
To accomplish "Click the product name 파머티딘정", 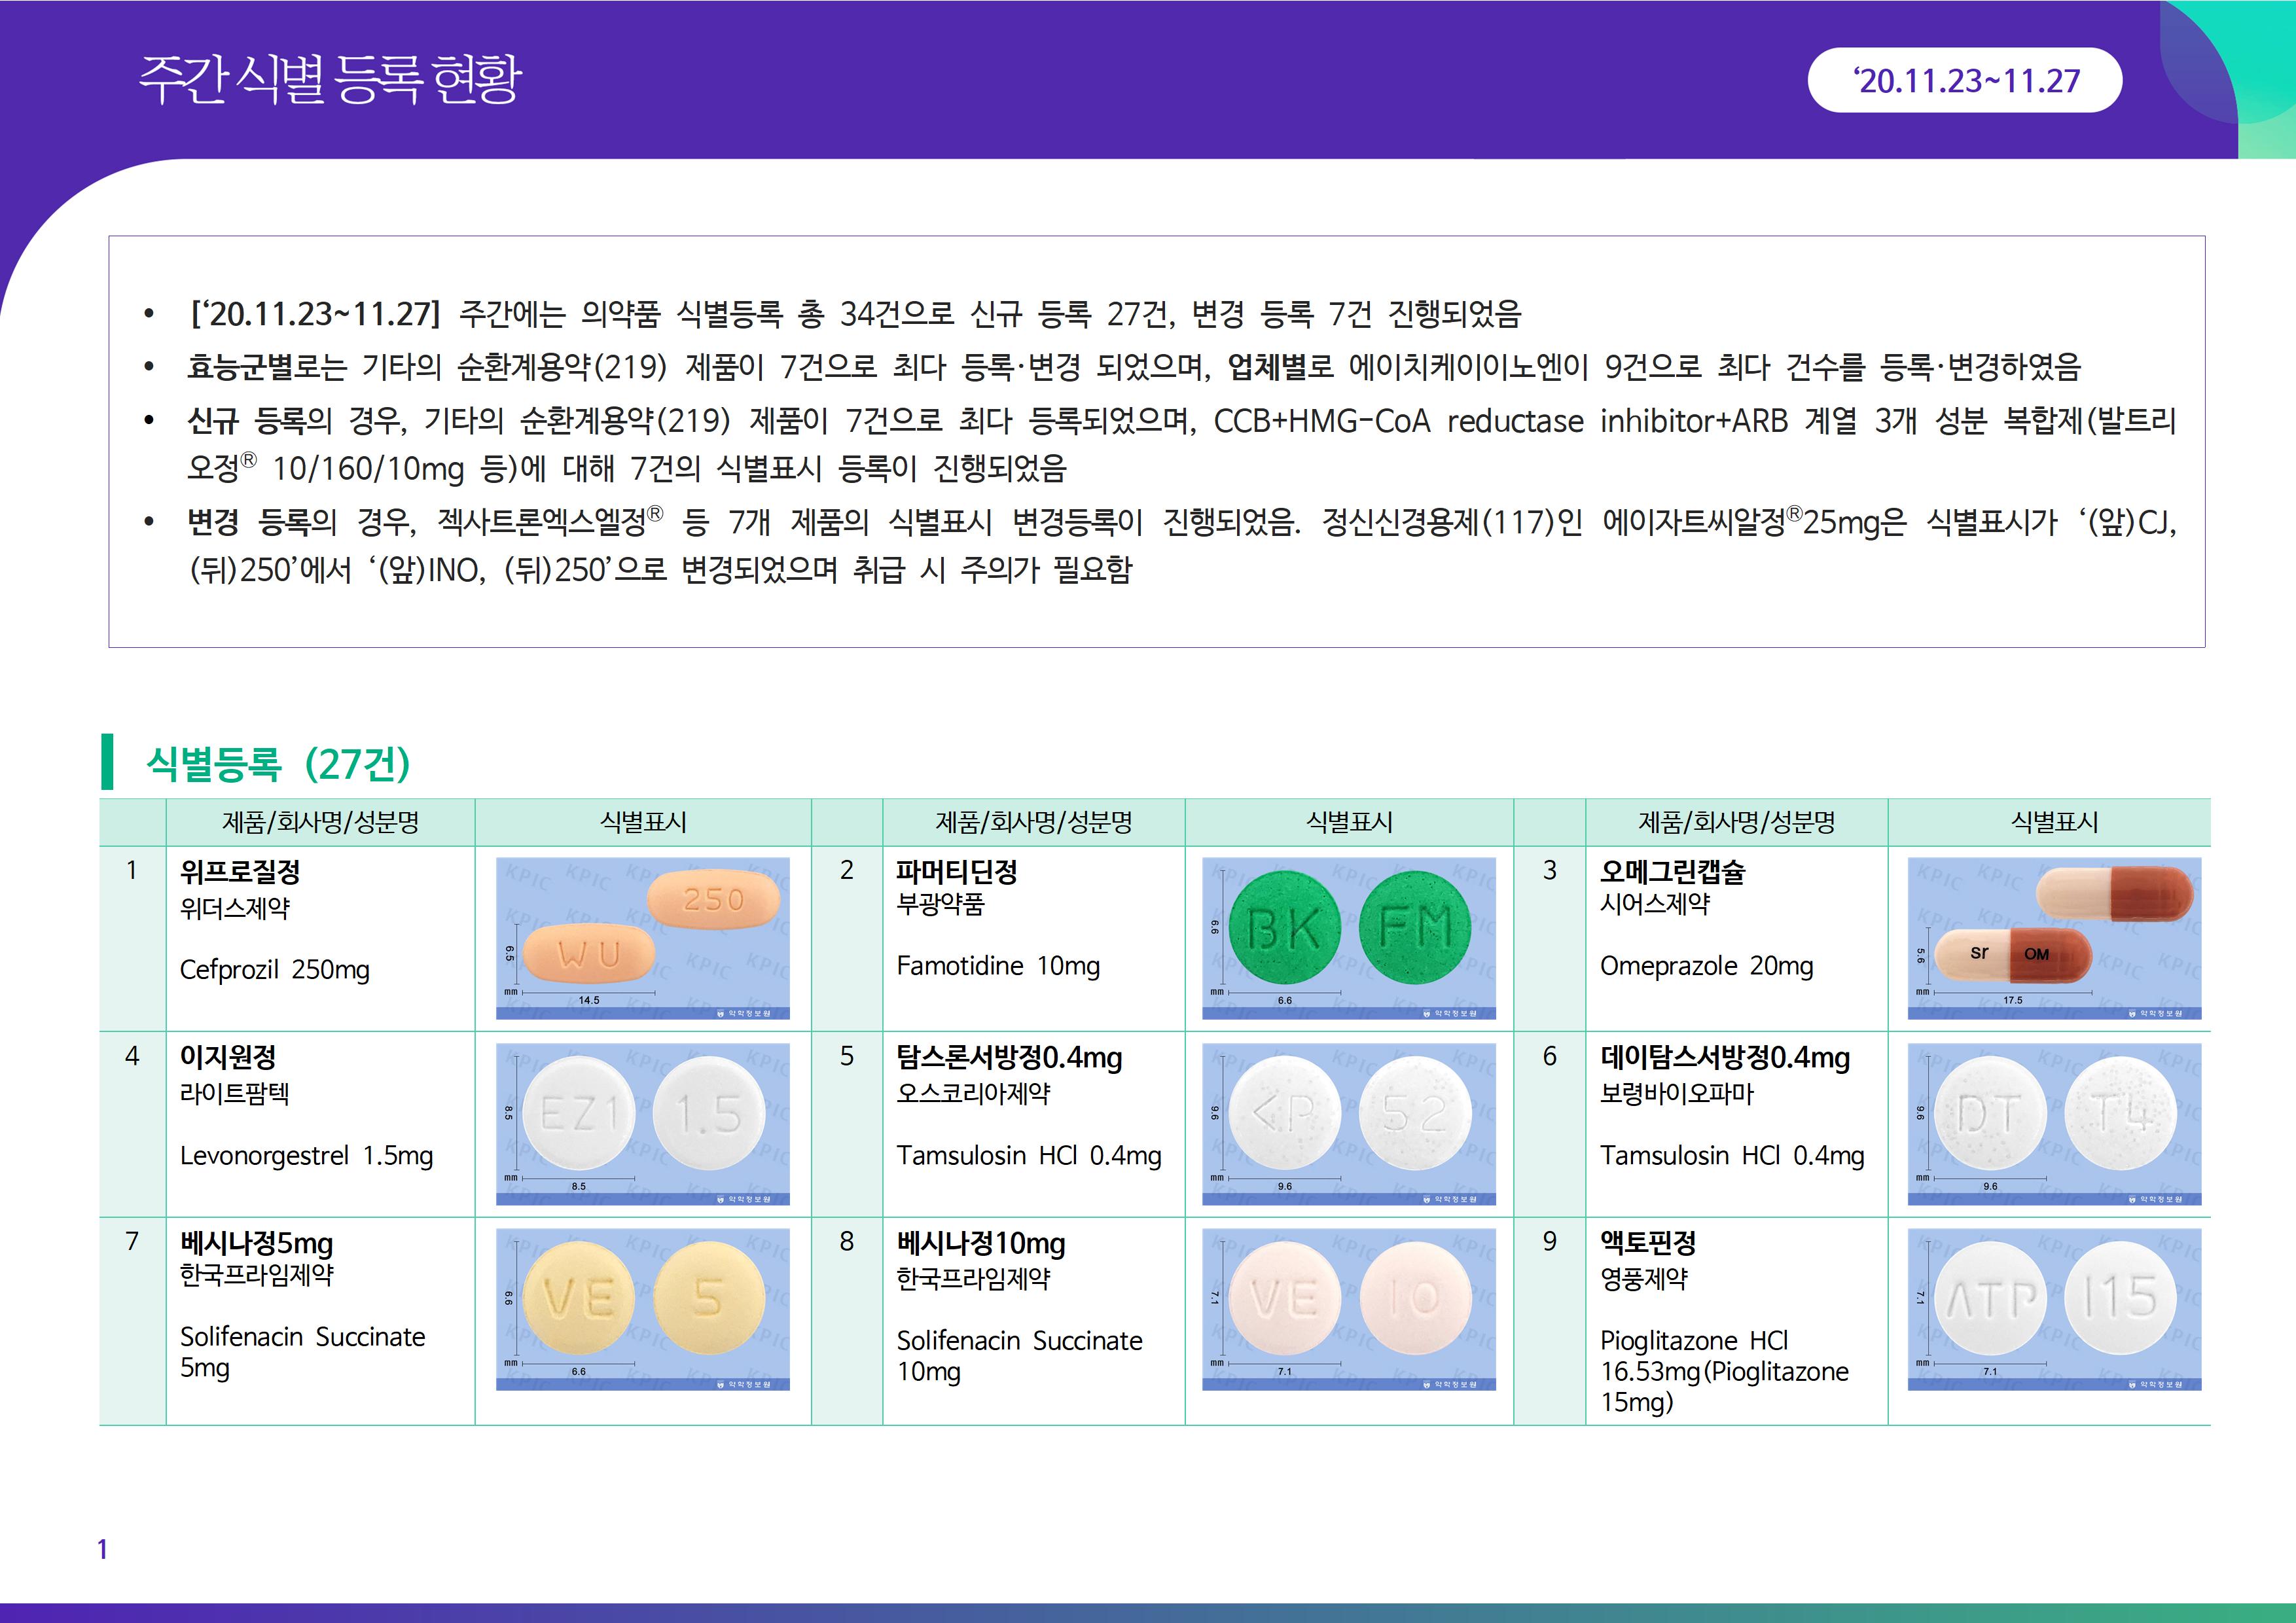I will click(956, 872).
